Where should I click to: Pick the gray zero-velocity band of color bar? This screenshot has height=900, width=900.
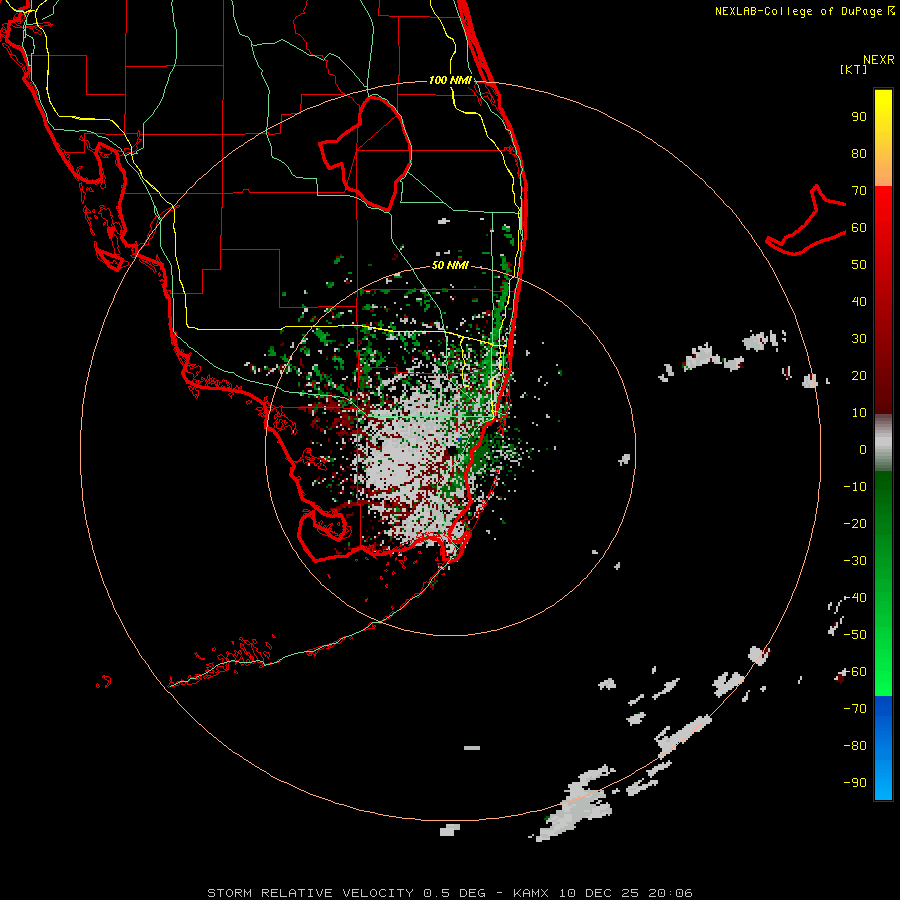[883, 443]
